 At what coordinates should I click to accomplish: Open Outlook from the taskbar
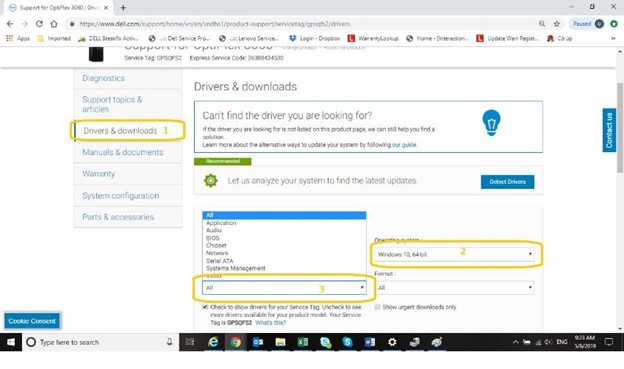[x=258, y=342]
